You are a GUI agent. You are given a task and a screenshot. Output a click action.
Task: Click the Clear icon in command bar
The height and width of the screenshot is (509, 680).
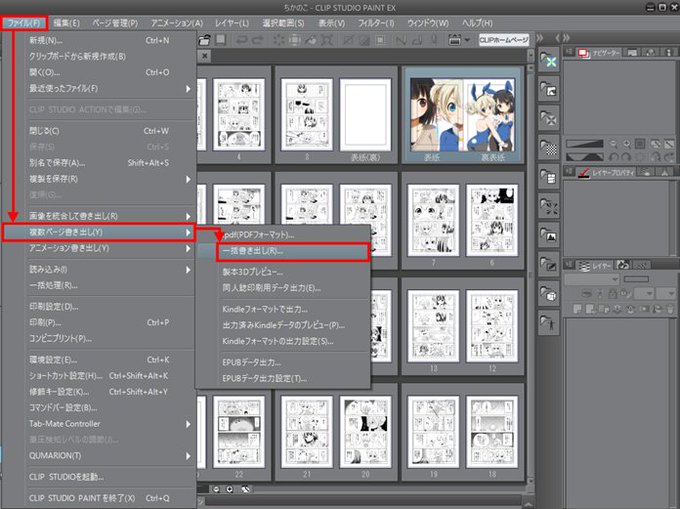[x=278, y=40]
